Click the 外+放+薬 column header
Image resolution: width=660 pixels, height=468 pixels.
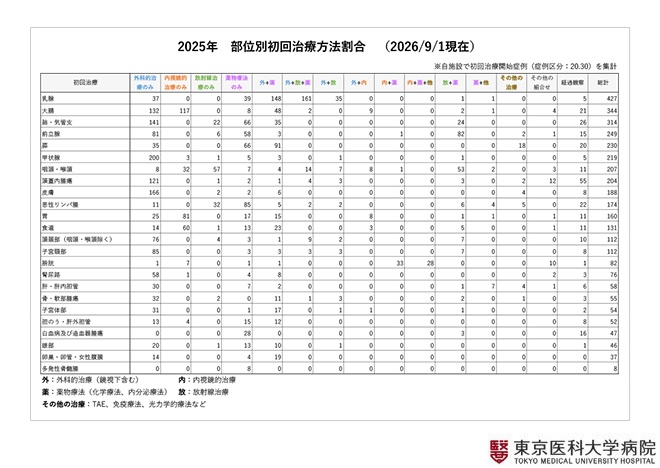pos(298,82)
